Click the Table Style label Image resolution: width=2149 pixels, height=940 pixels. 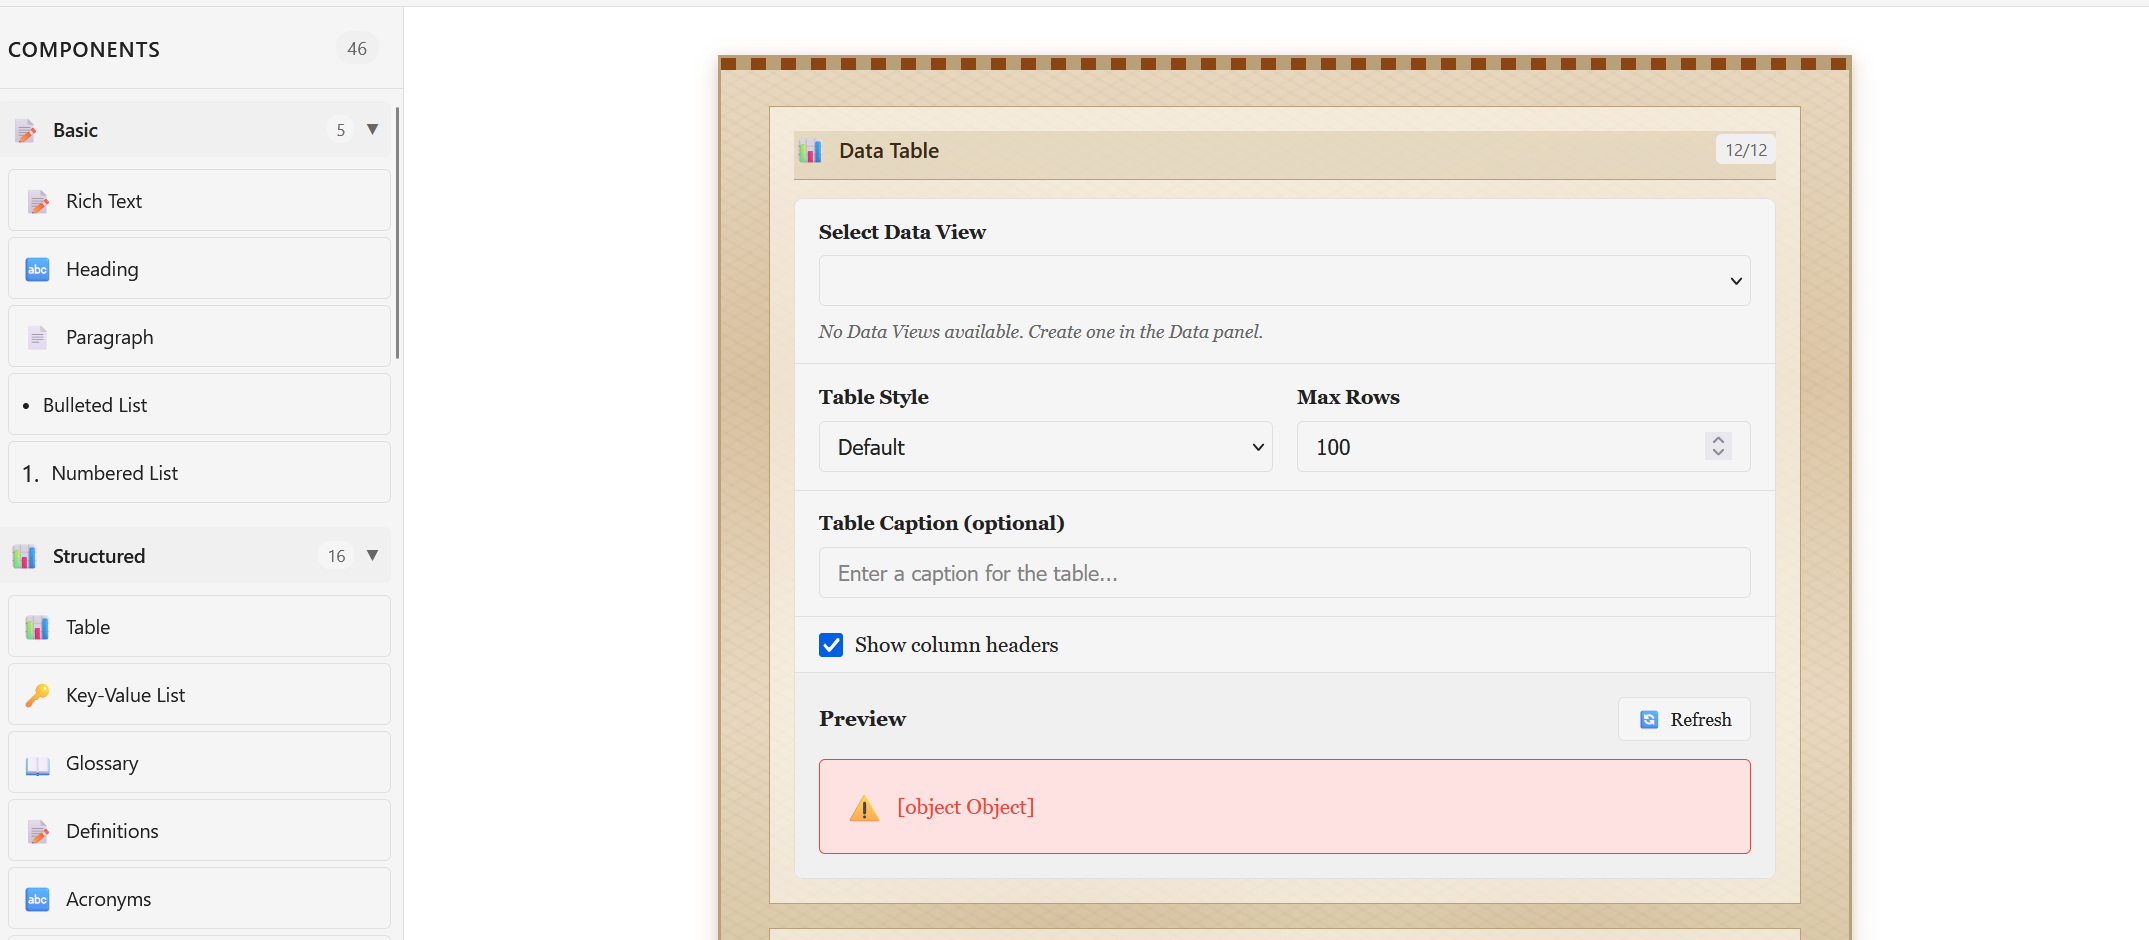(873, 397)
